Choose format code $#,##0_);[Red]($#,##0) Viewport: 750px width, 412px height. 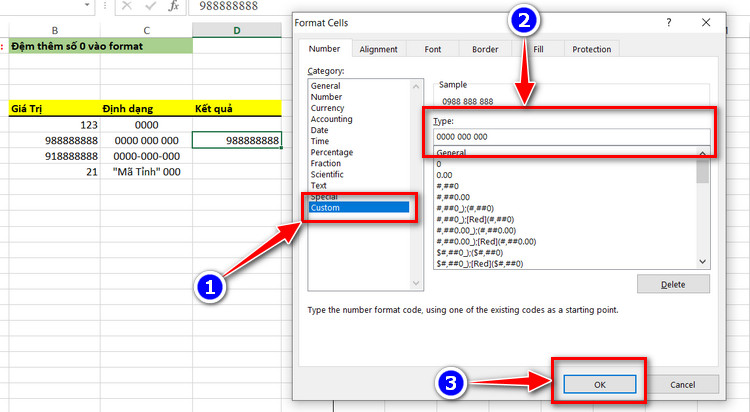480,264
